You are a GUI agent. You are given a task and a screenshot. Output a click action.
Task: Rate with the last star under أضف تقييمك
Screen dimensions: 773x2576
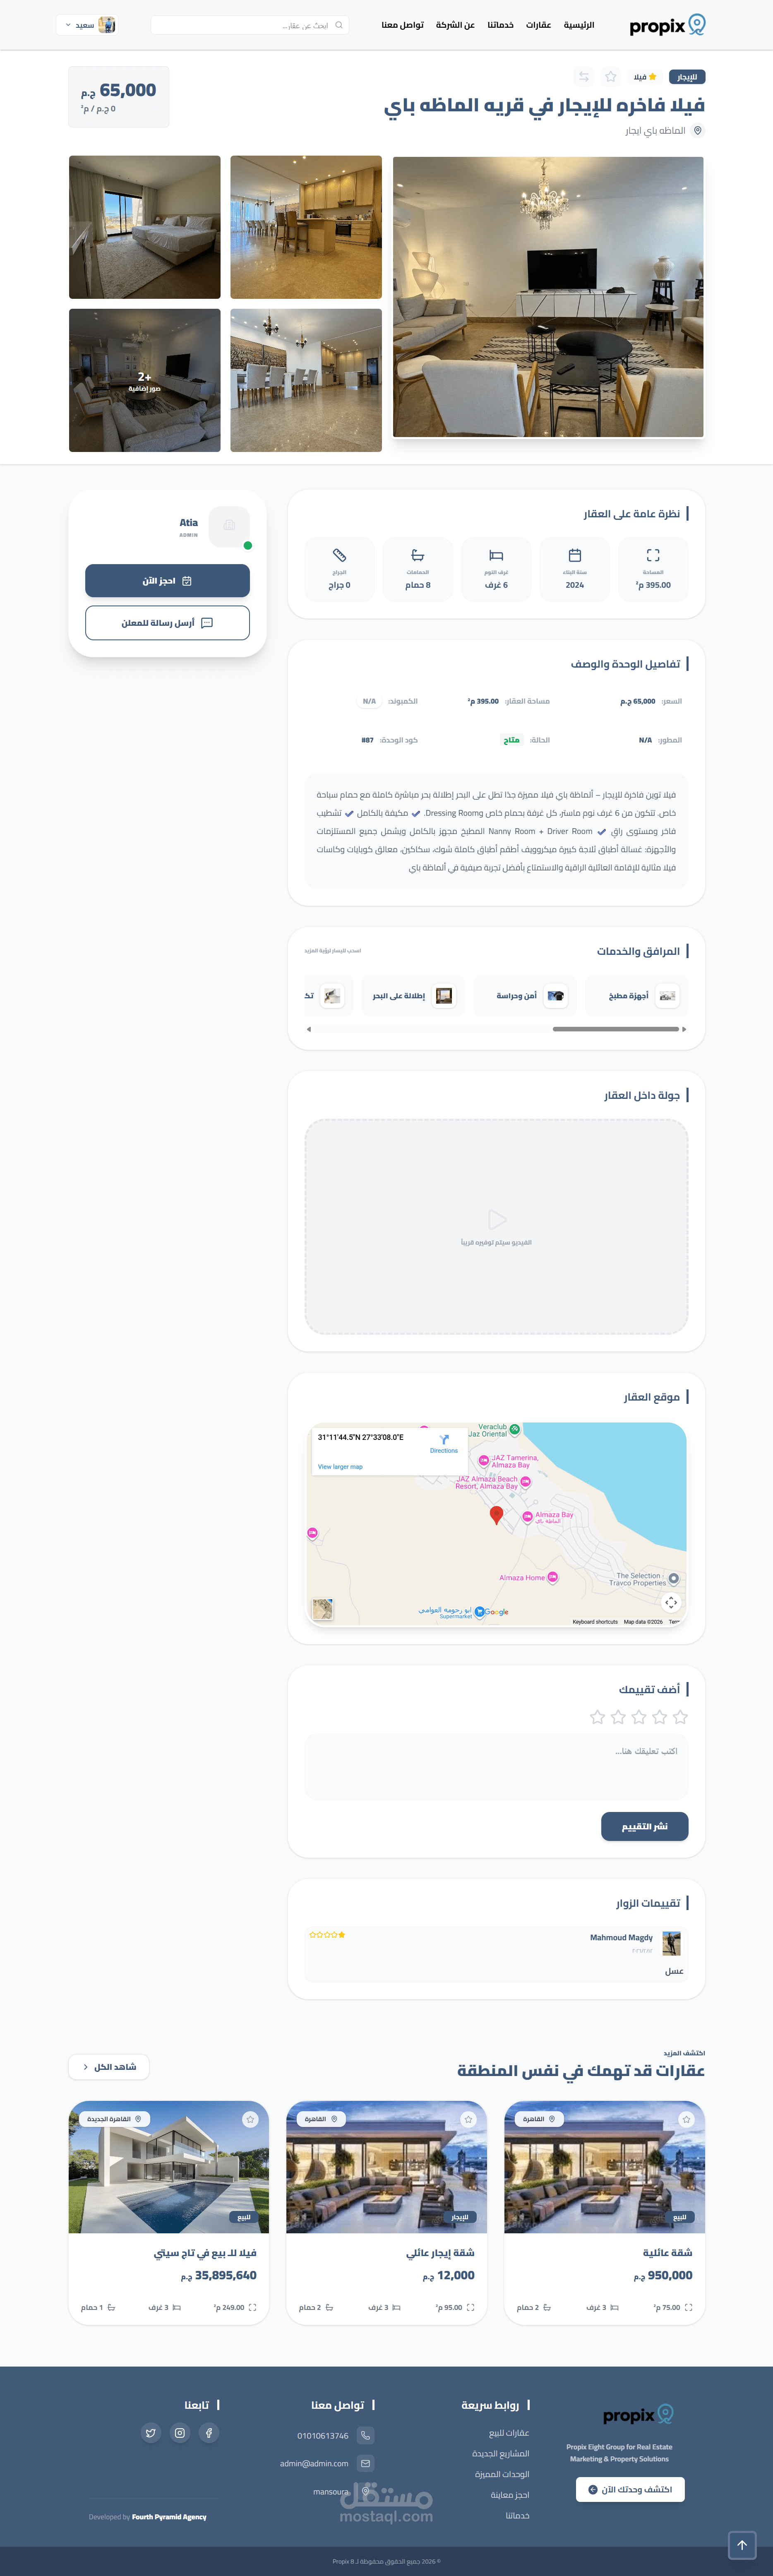point(597,1717)
